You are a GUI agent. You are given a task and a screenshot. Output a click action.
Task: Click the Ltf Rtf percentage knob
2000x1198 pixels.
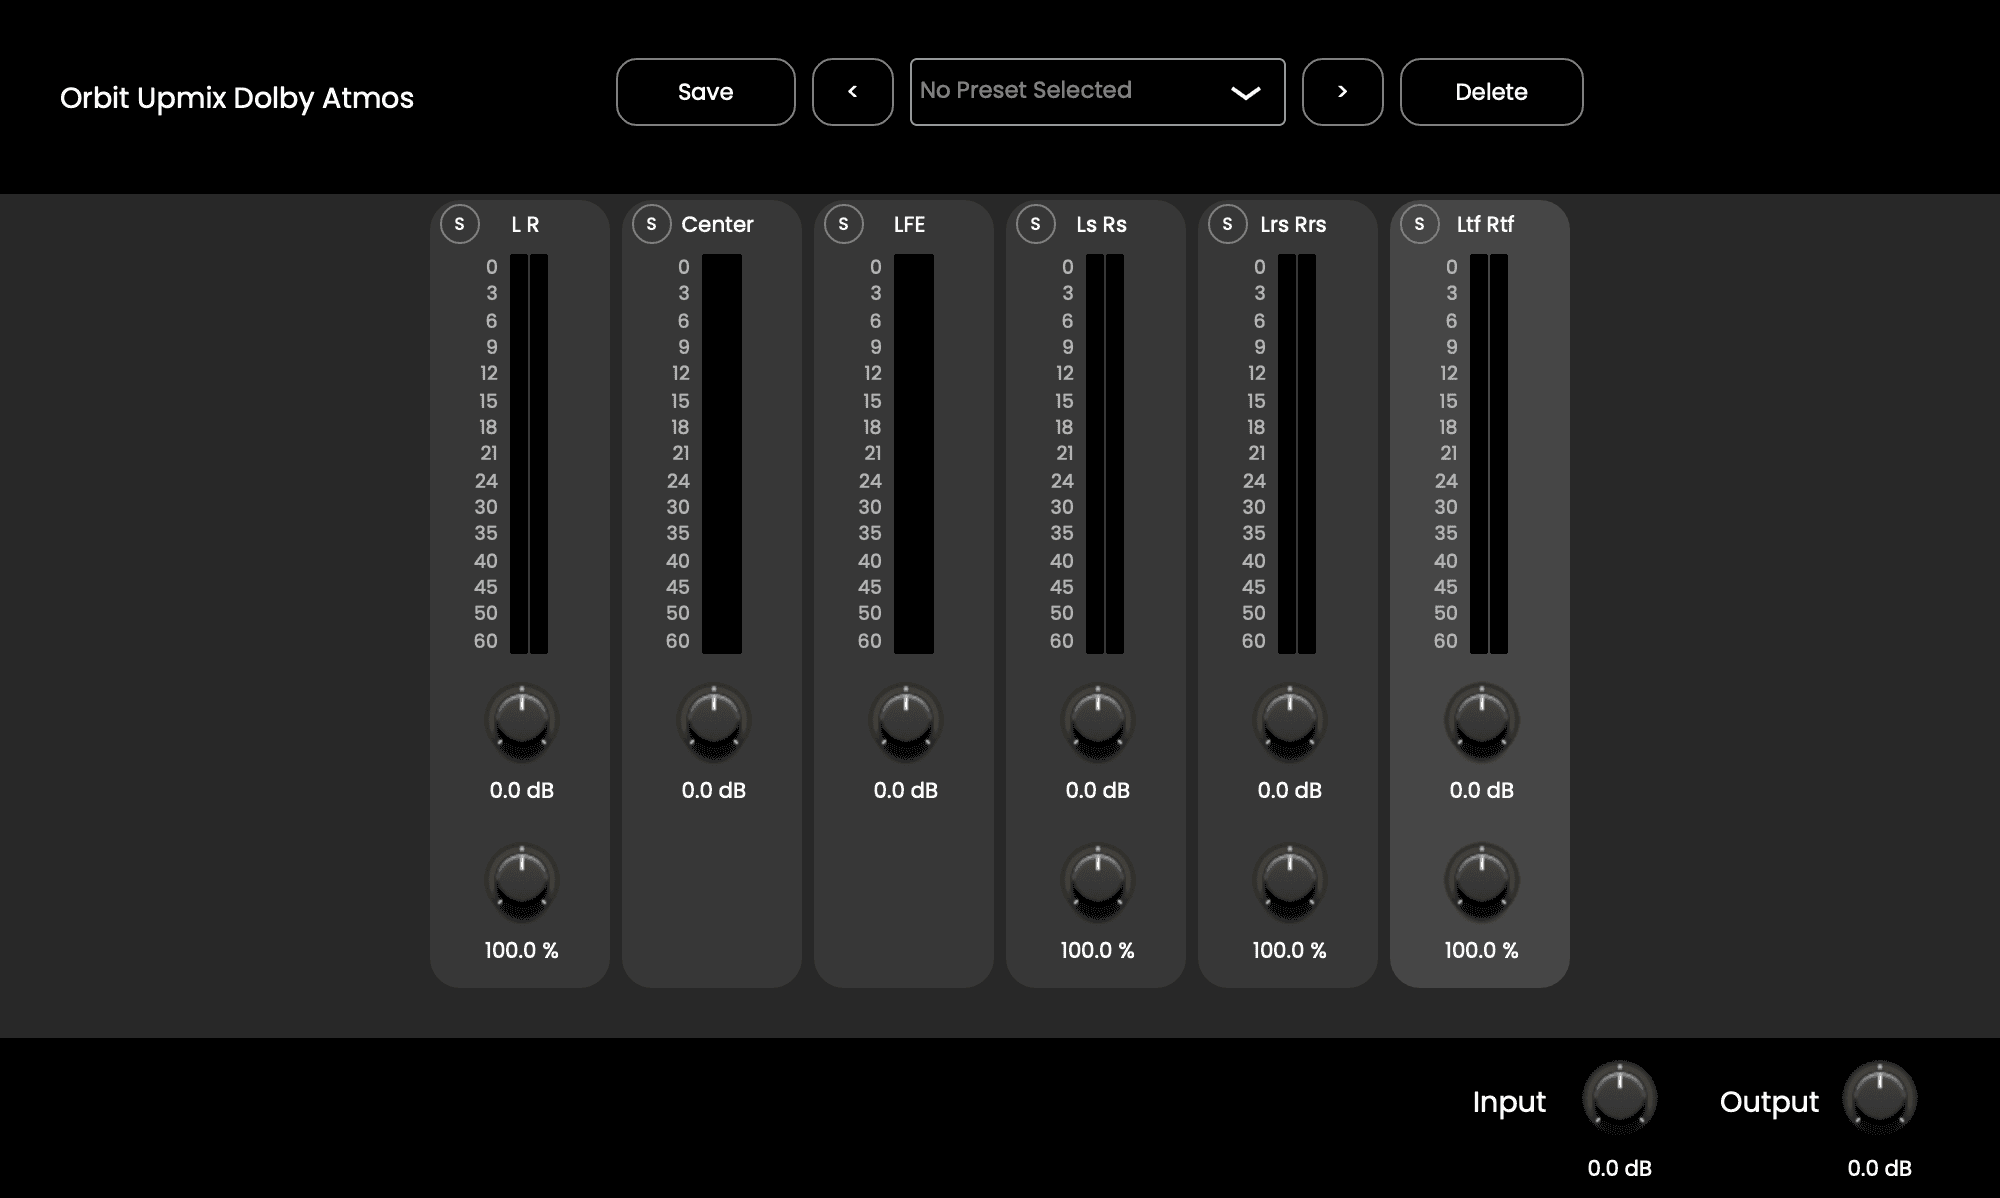[1482, 881]
